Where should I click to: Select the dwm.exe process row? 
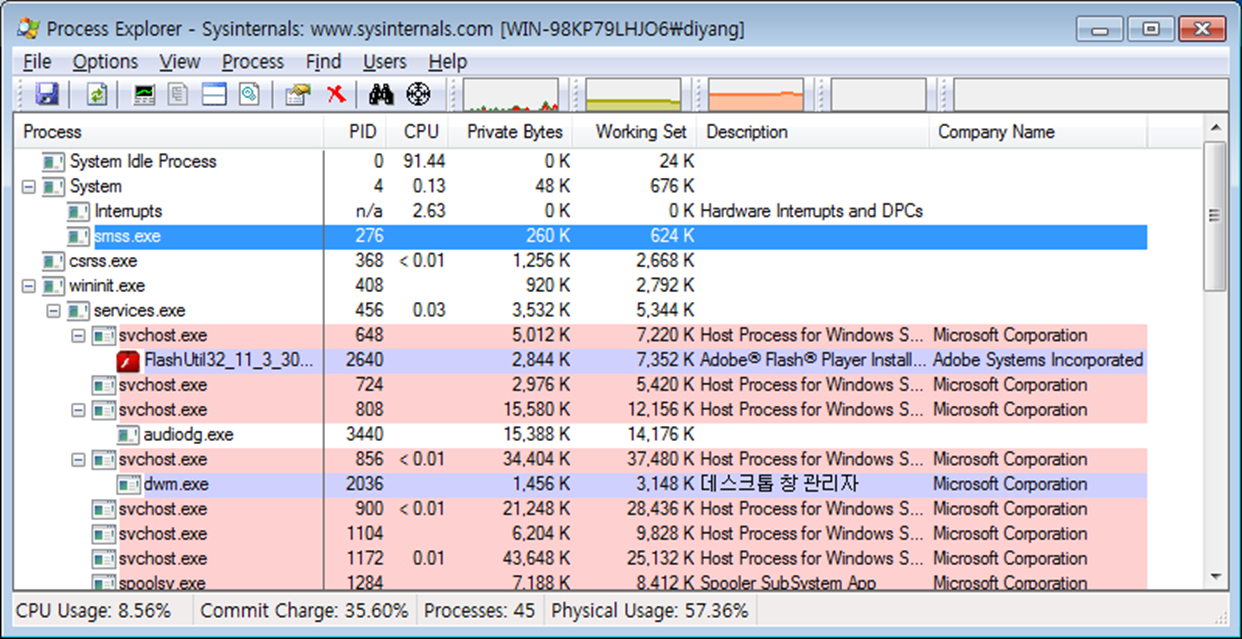click(x=580, y=485)
